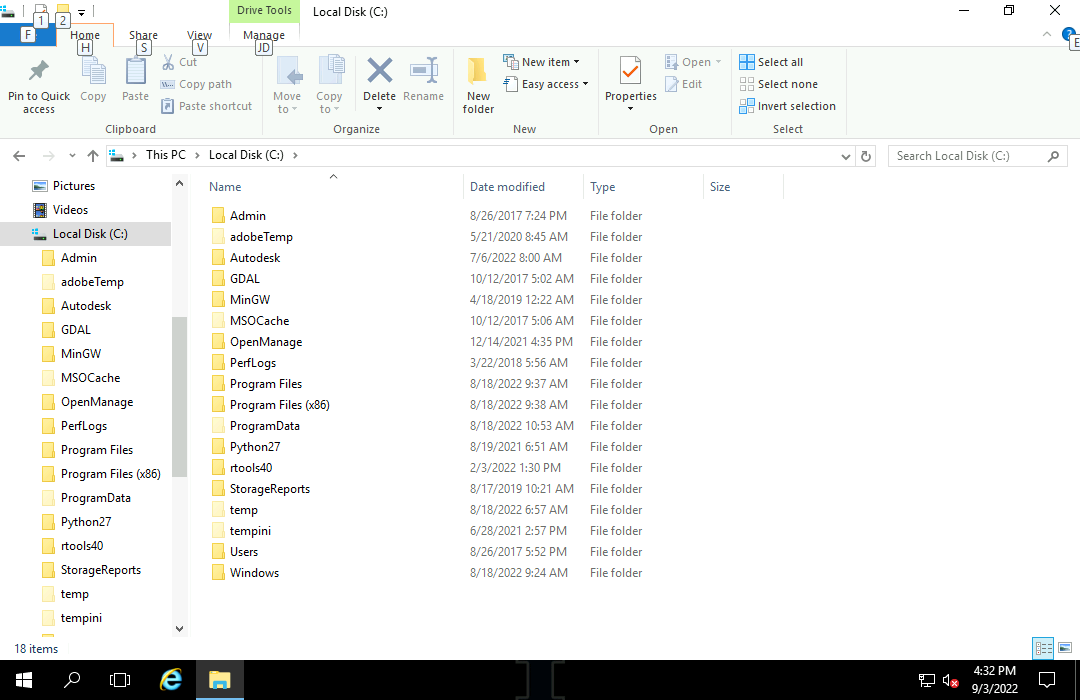This screenshot has width=1080, height=700.
Task: Open the Windows Start menu
Action: [x=24, y=680]
